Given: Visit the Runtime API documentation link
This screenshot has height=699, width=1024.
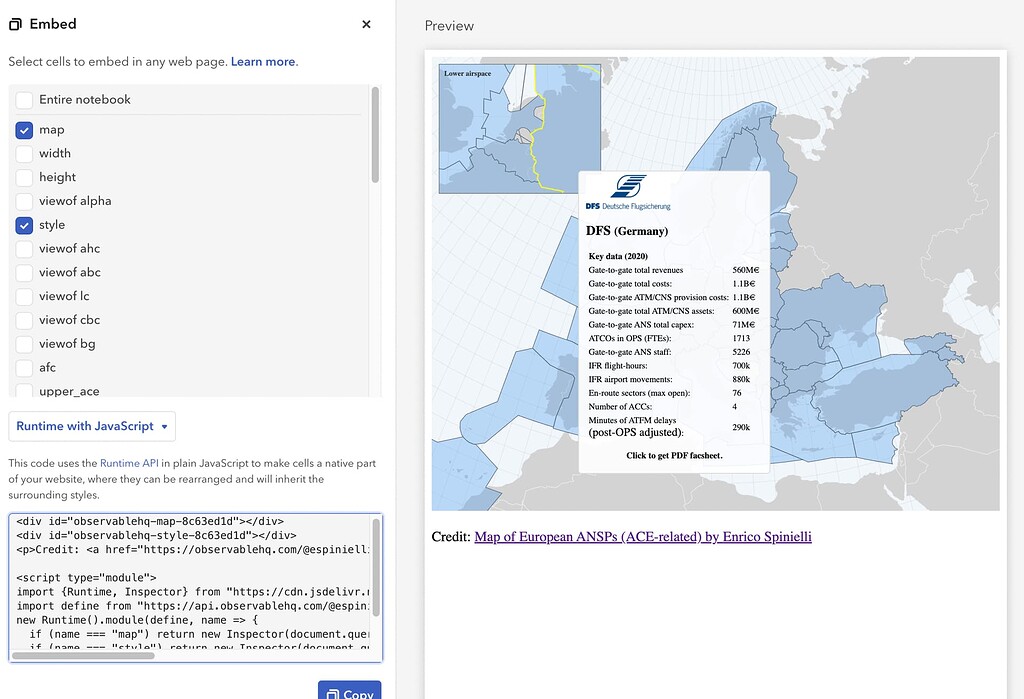Looking at the screenshot, I should coord(131,463).
